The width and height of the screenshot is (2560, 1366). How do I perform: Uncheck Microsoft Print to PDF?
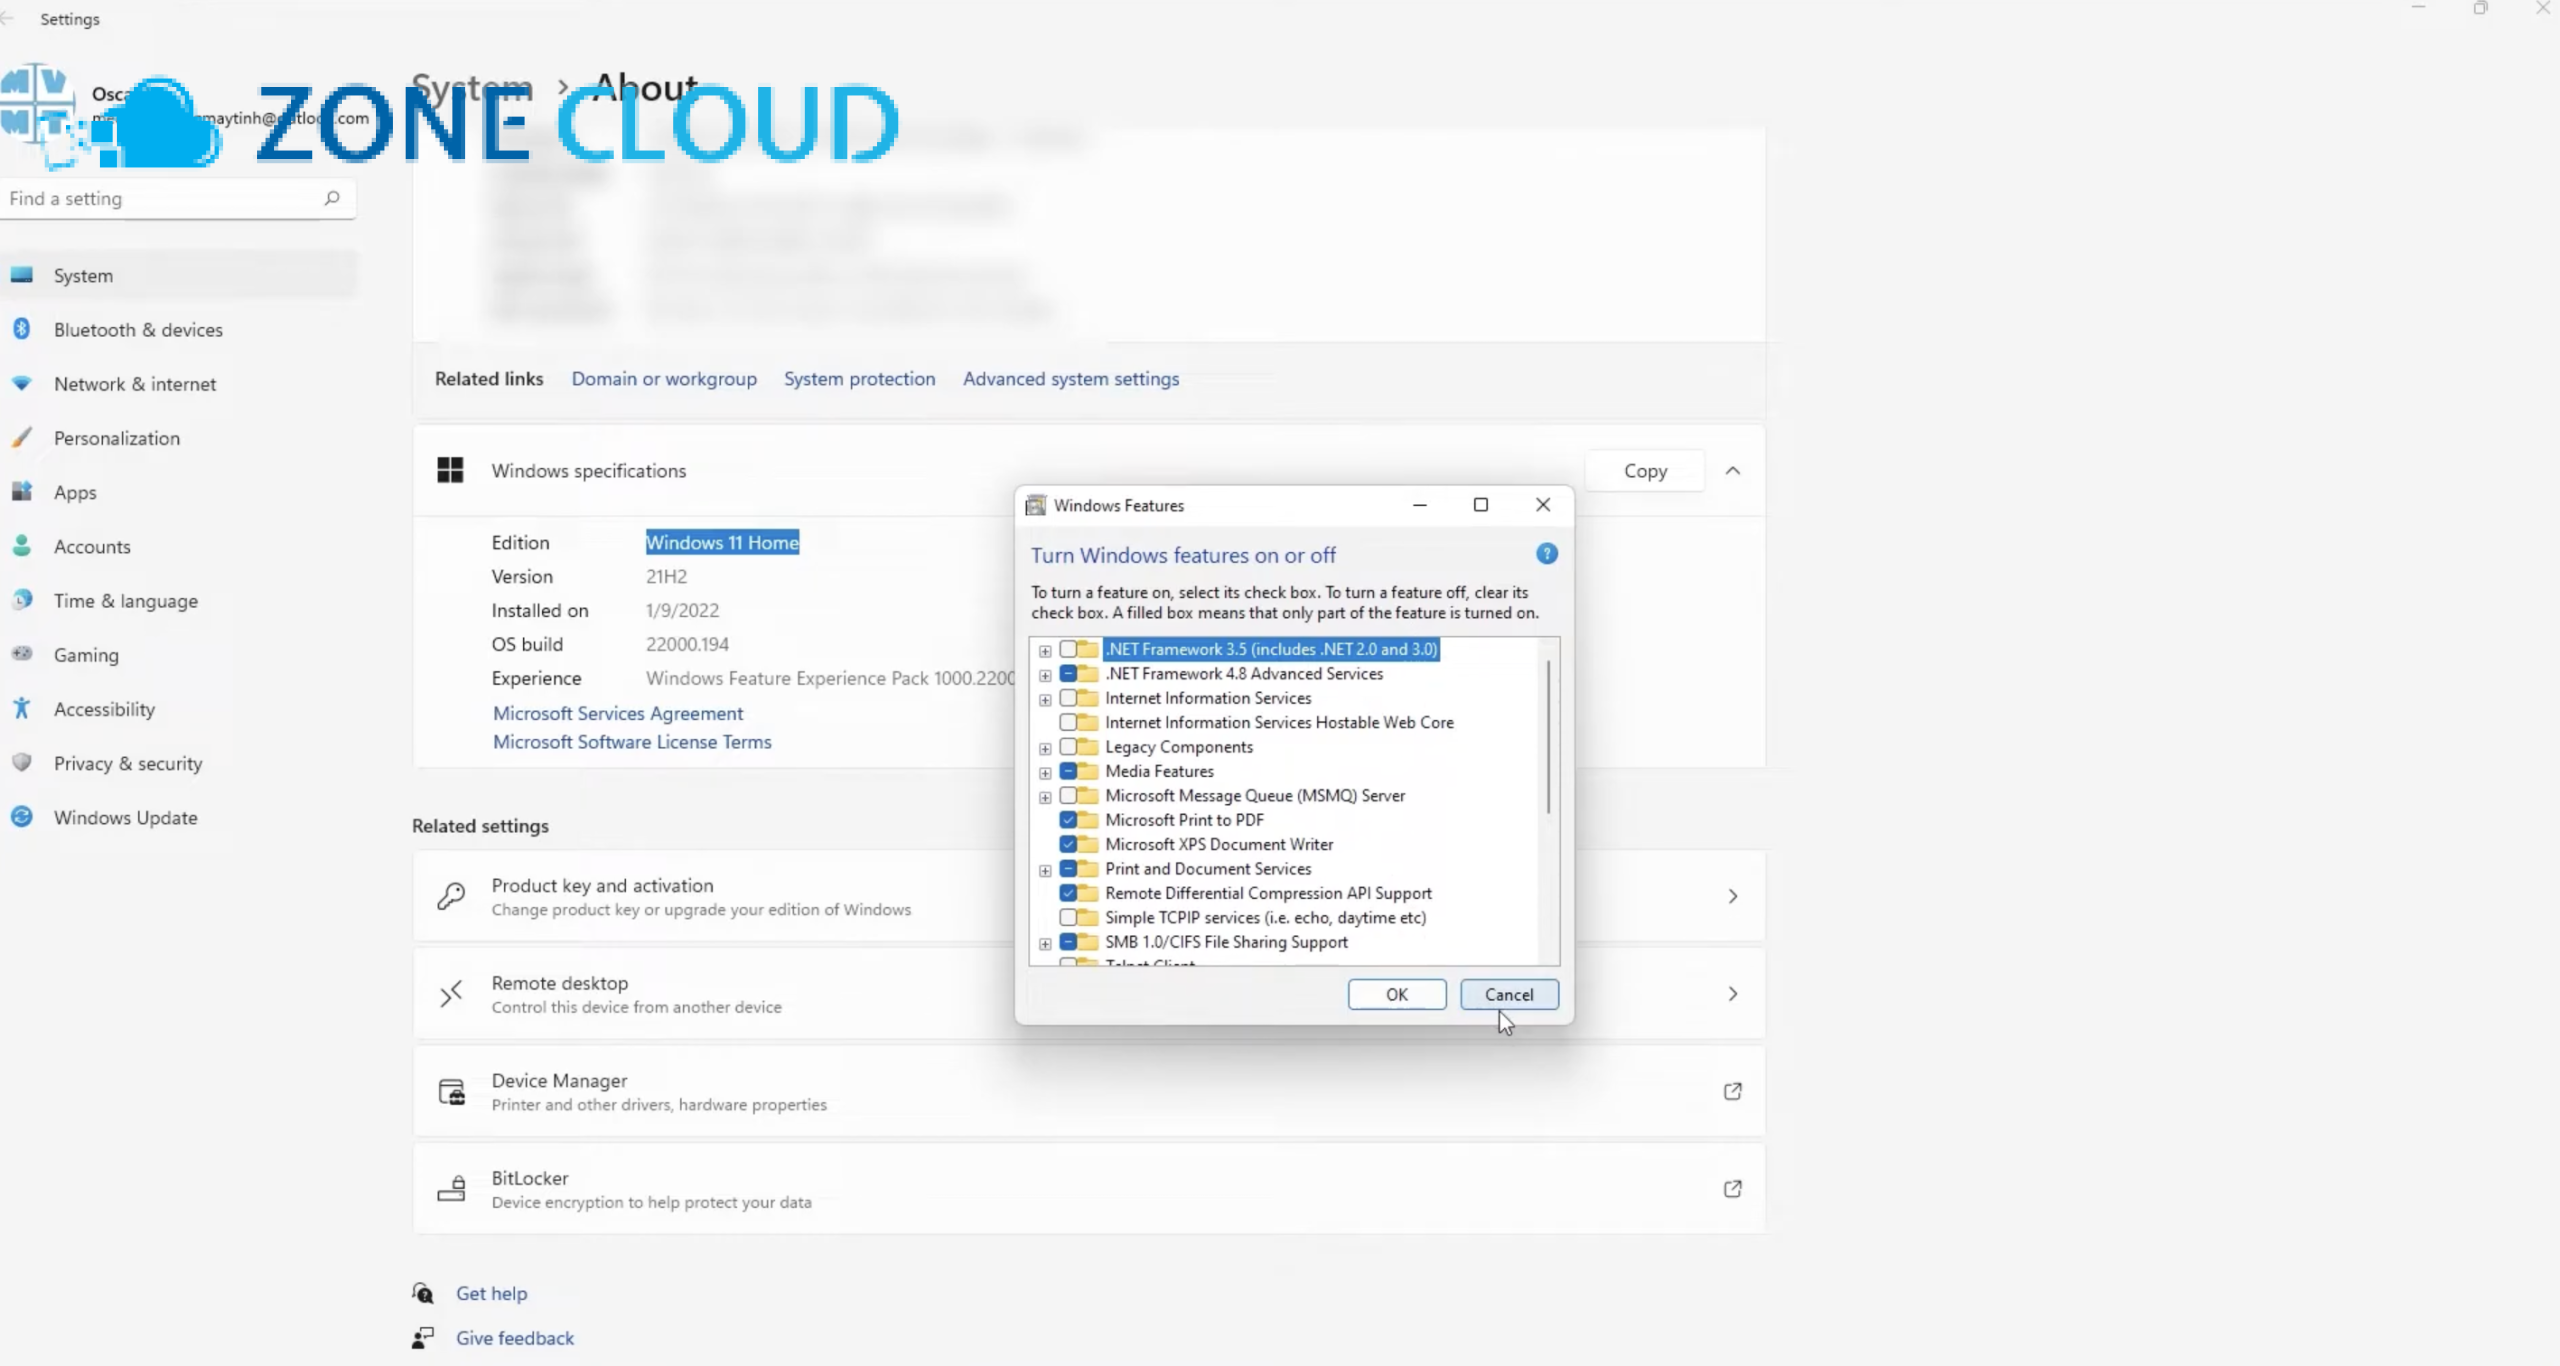click(x=1068, y=820)
